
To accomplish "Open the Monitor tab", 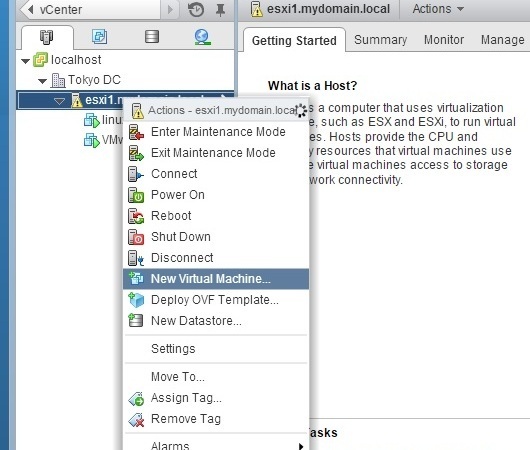I will point(444,40).
